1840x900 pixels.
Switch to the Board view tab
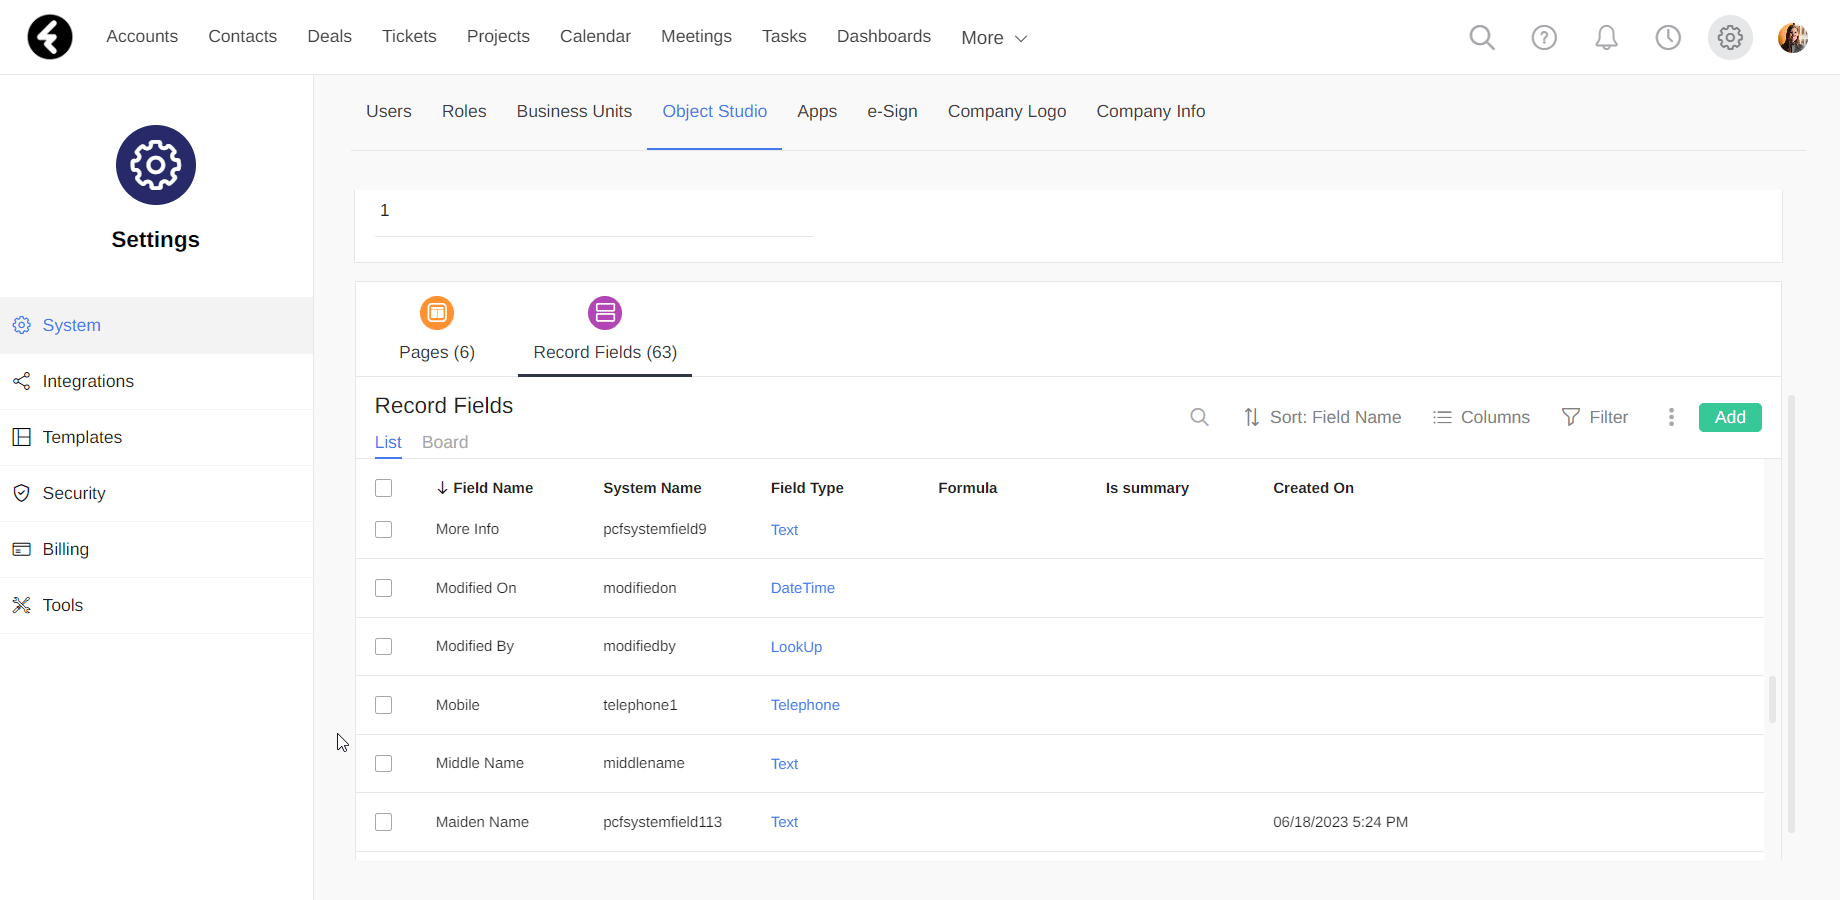[x=445, y=442]
